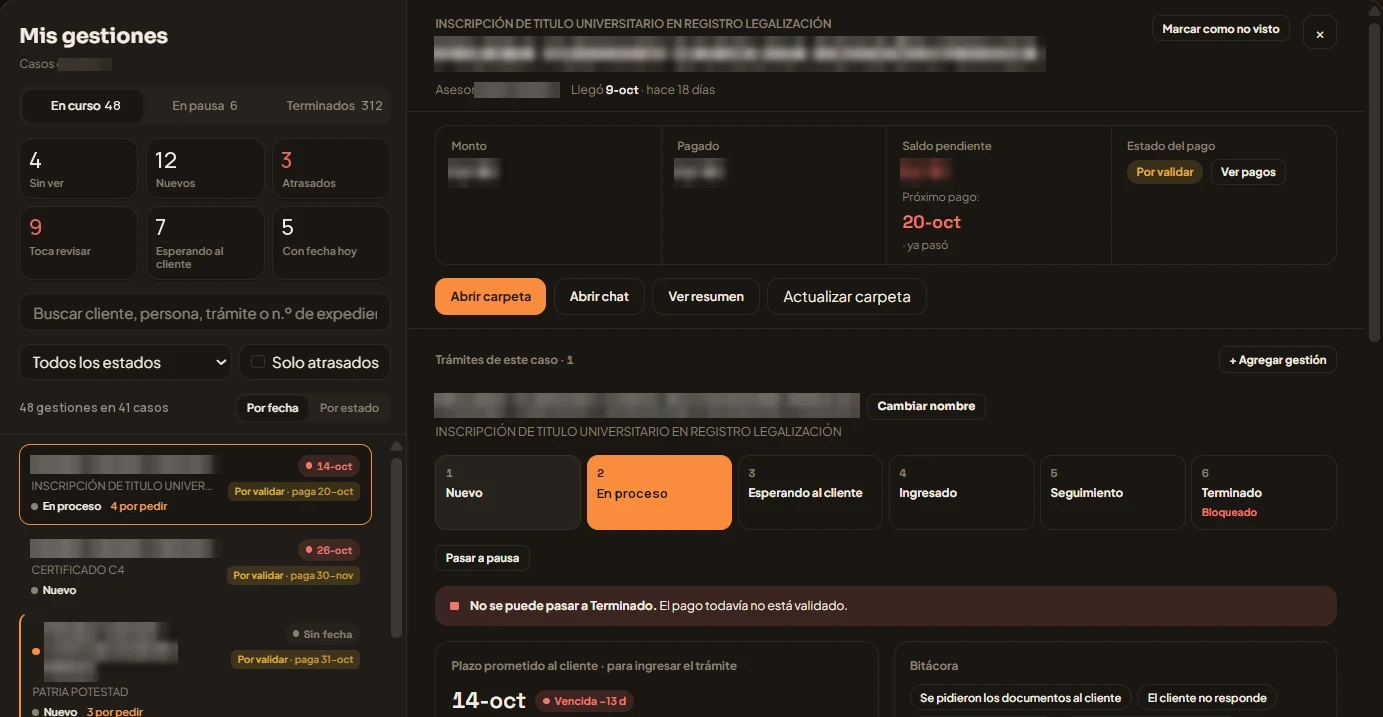Click the 26-oct date badge
This screenshot has width=1383, height=717.
329,550
